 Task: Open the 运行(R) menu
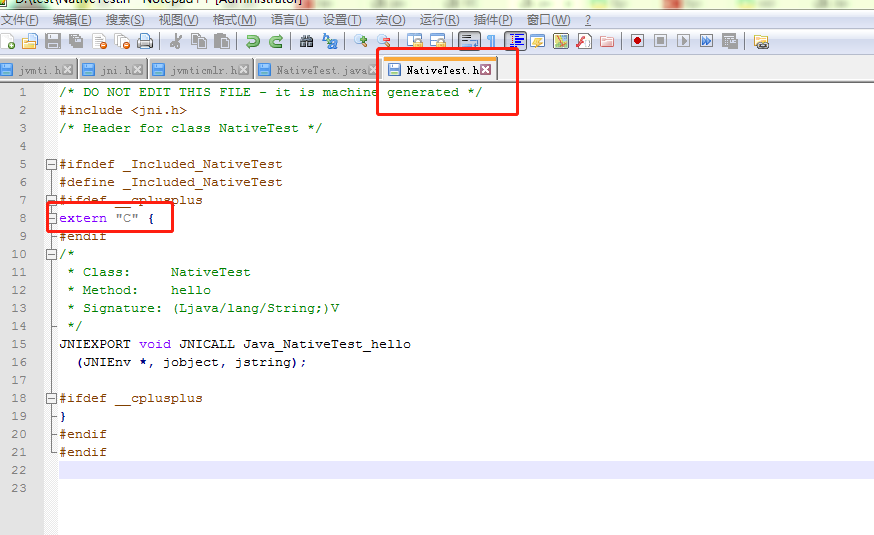[439, 20]
